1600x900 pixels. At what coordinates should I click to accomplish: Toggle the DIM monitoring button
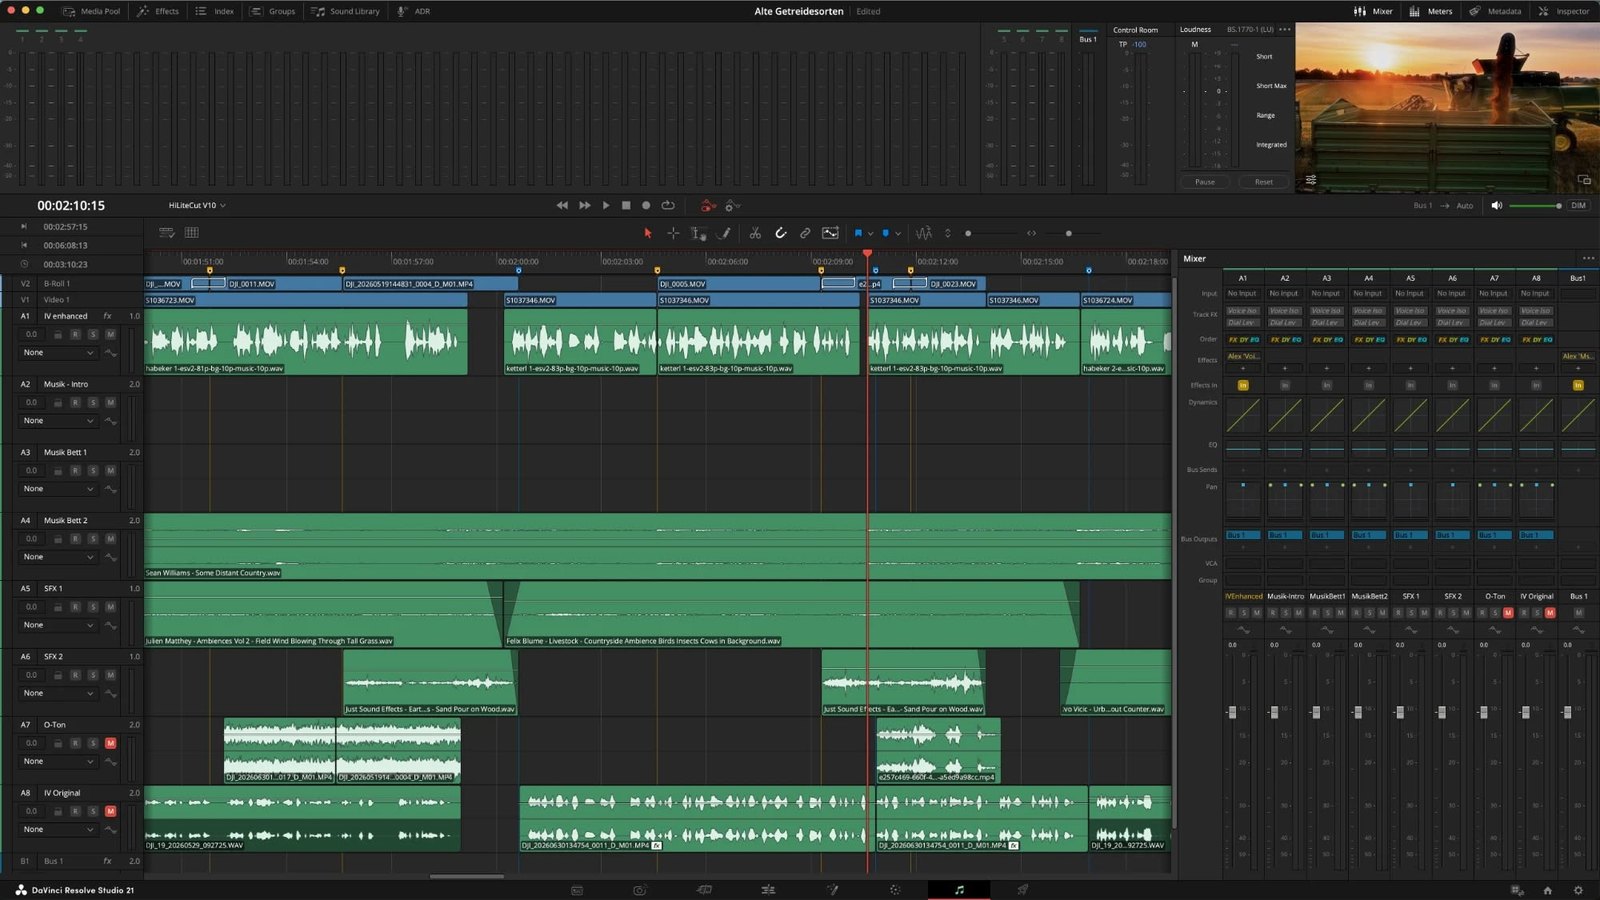tap(1578, 205)
